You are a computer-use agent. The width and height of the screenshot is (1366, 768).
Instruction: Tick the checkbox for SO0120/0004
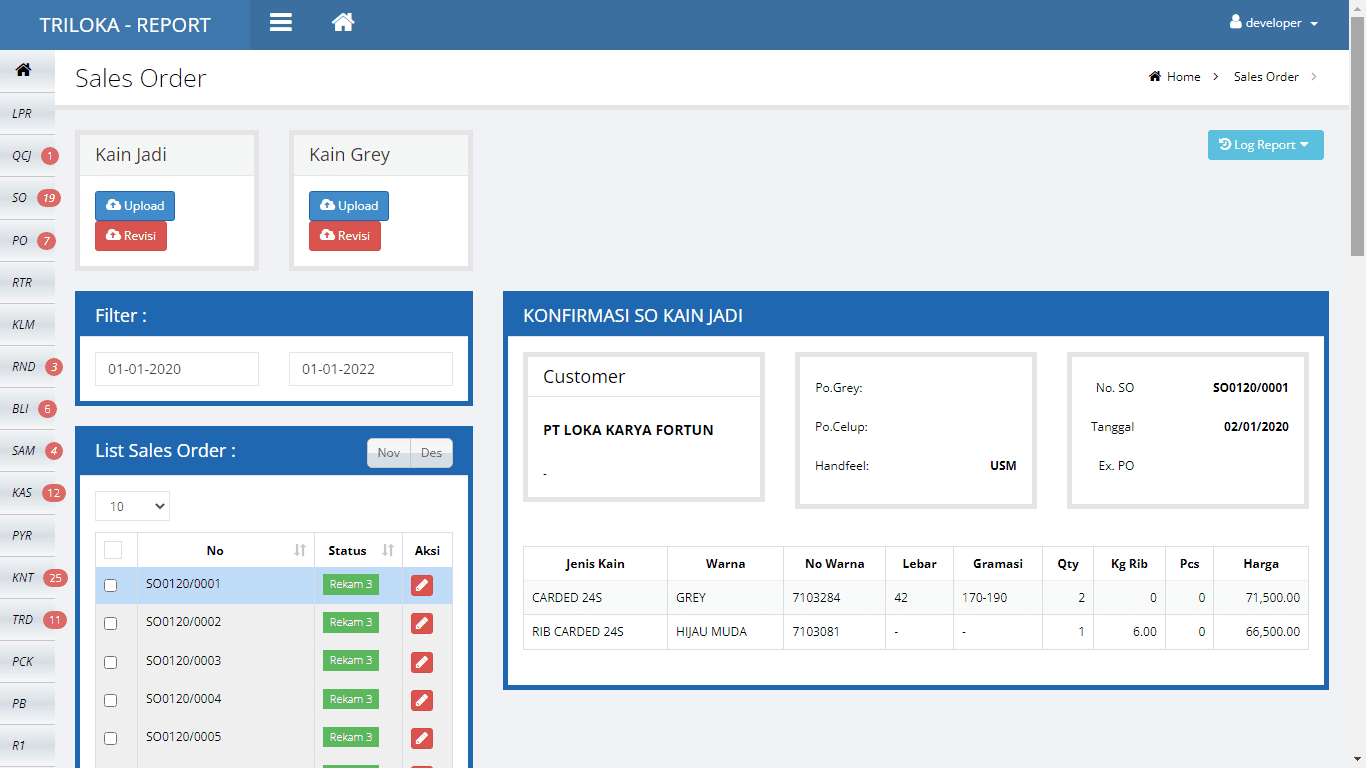(111, 700)
